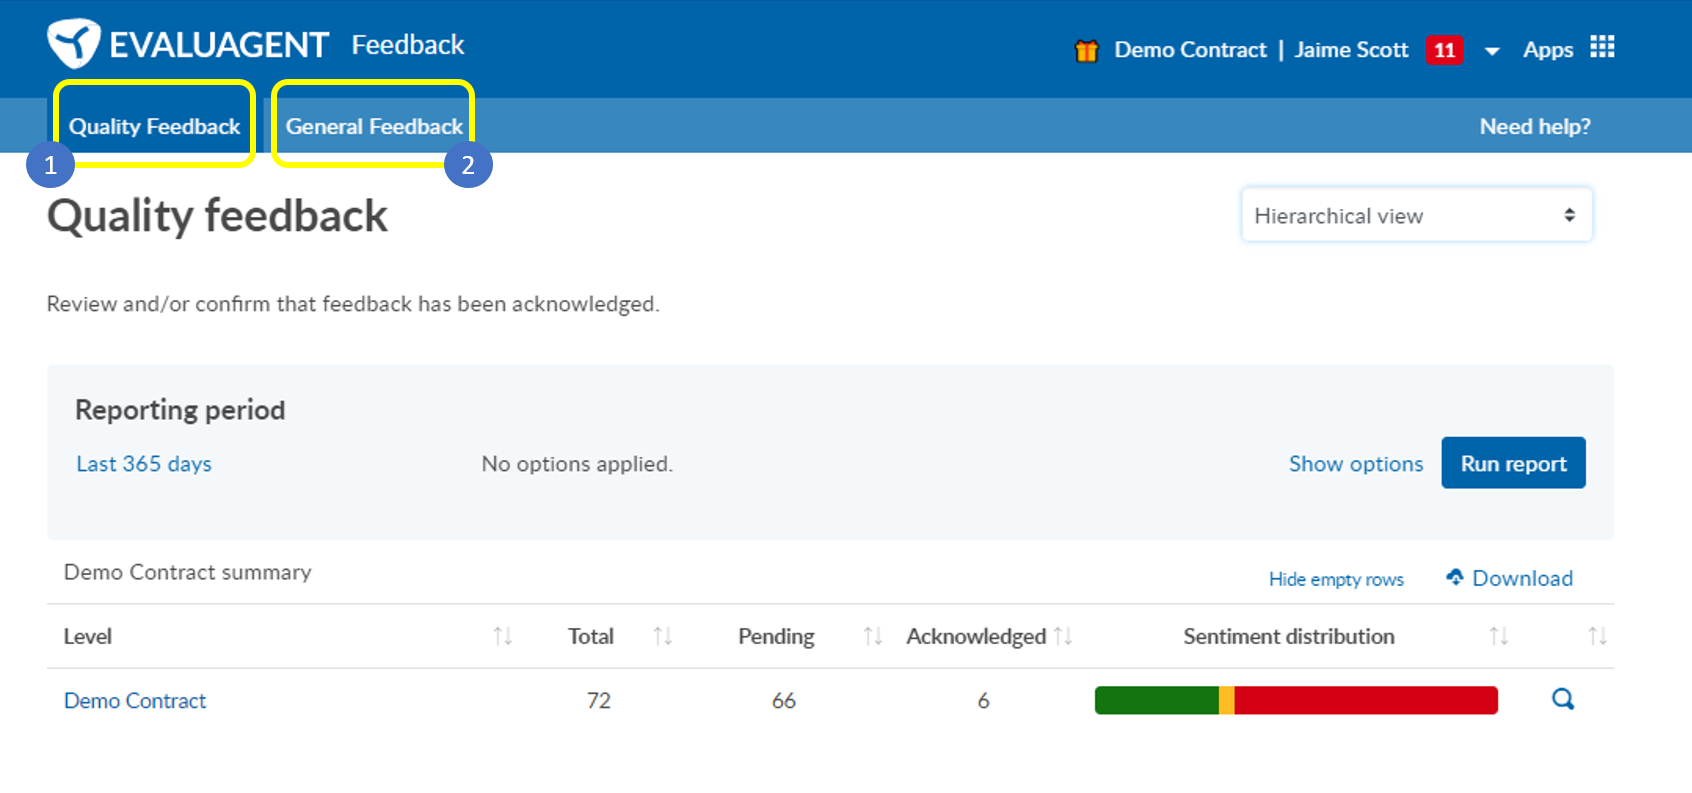This screenshot has width=1692, height=793.
Task: Click the Reporting period heading
Action: pos(180,410)
